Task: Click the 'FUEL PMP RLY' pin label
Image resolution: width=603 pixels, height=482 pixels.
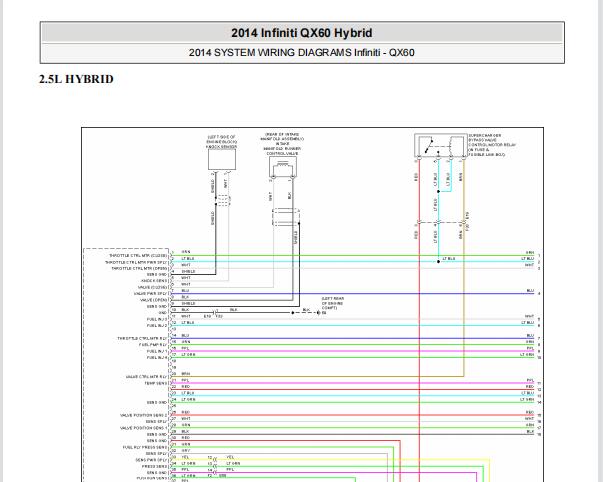Action: click(153, 345)
